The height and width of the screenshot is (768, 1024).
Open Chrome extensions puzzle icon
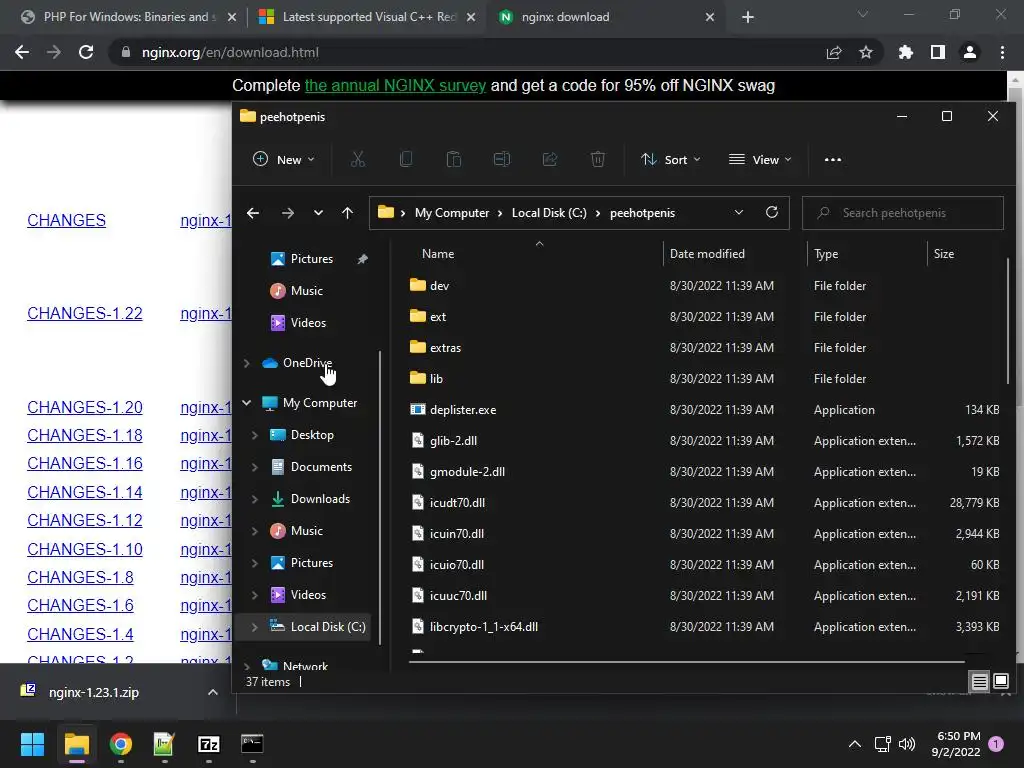click(x=905, y=52)
